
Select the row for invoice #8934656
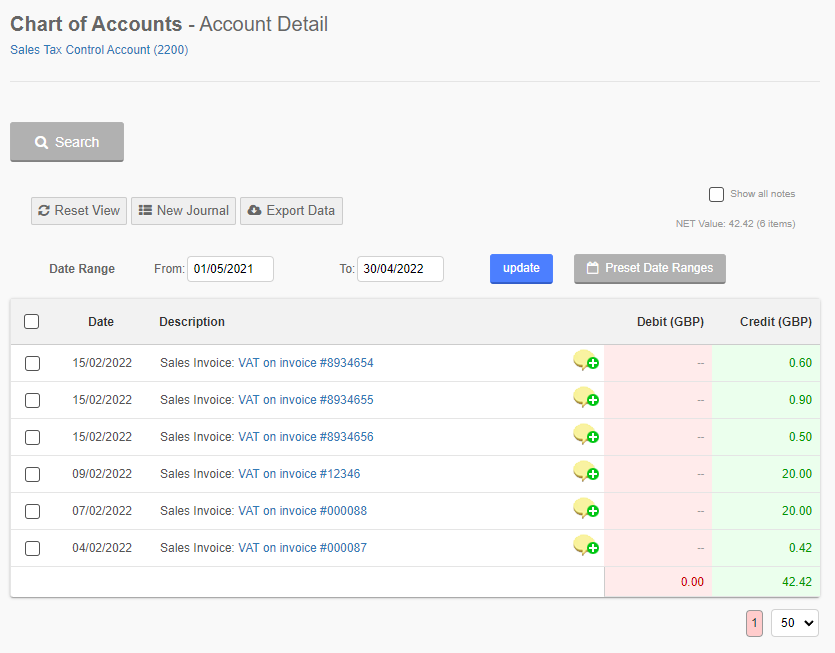tap(32, 437)
